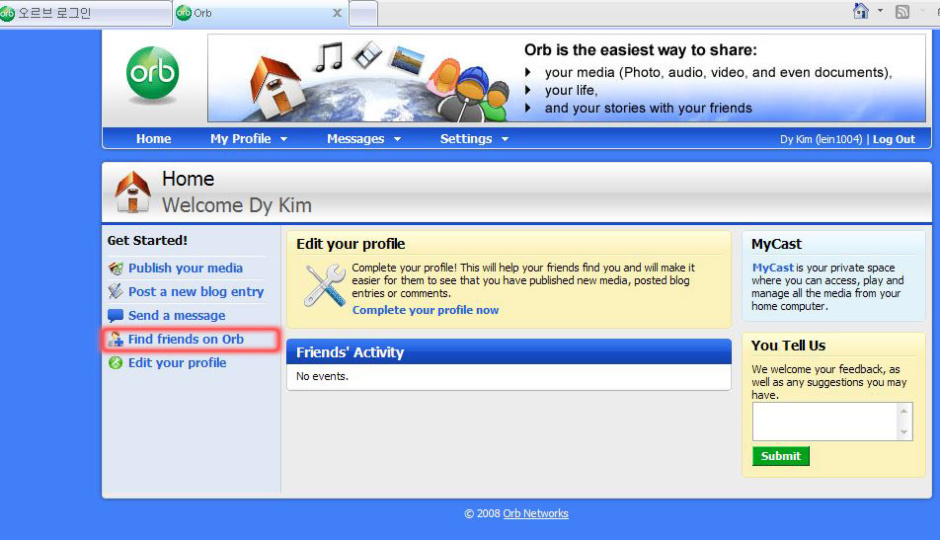Image resolution: width=940 pixels, height=540 pixels.
Task: Open the MyCast link
Action: (773, 267)
